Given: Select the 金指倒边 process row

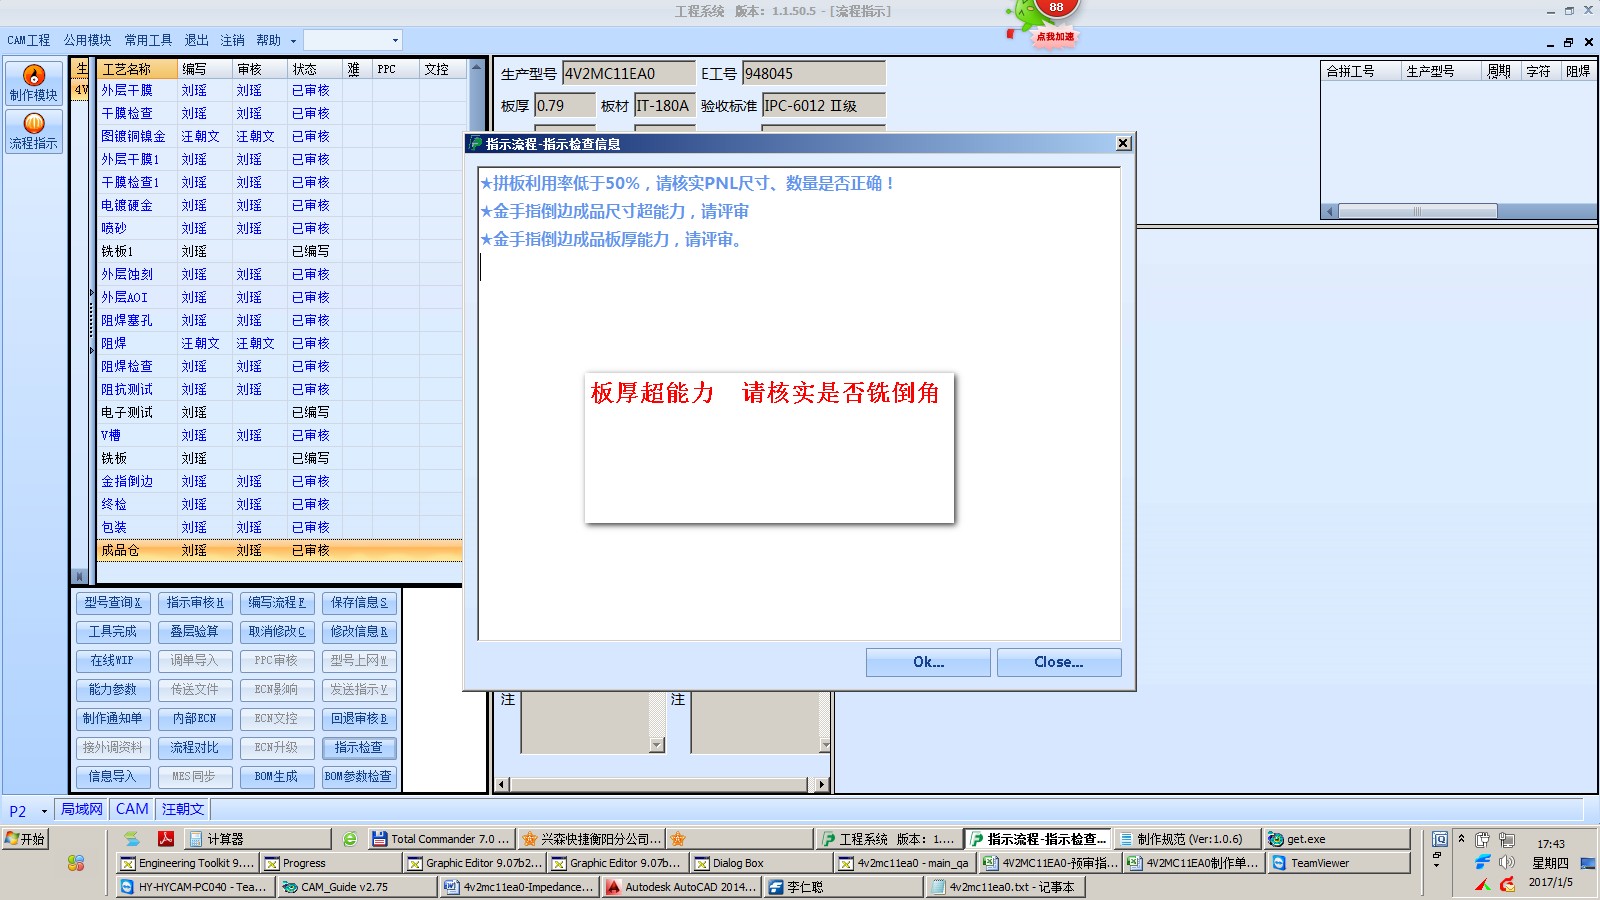Looking at the screenshot, I should click(x=280, y=481).
